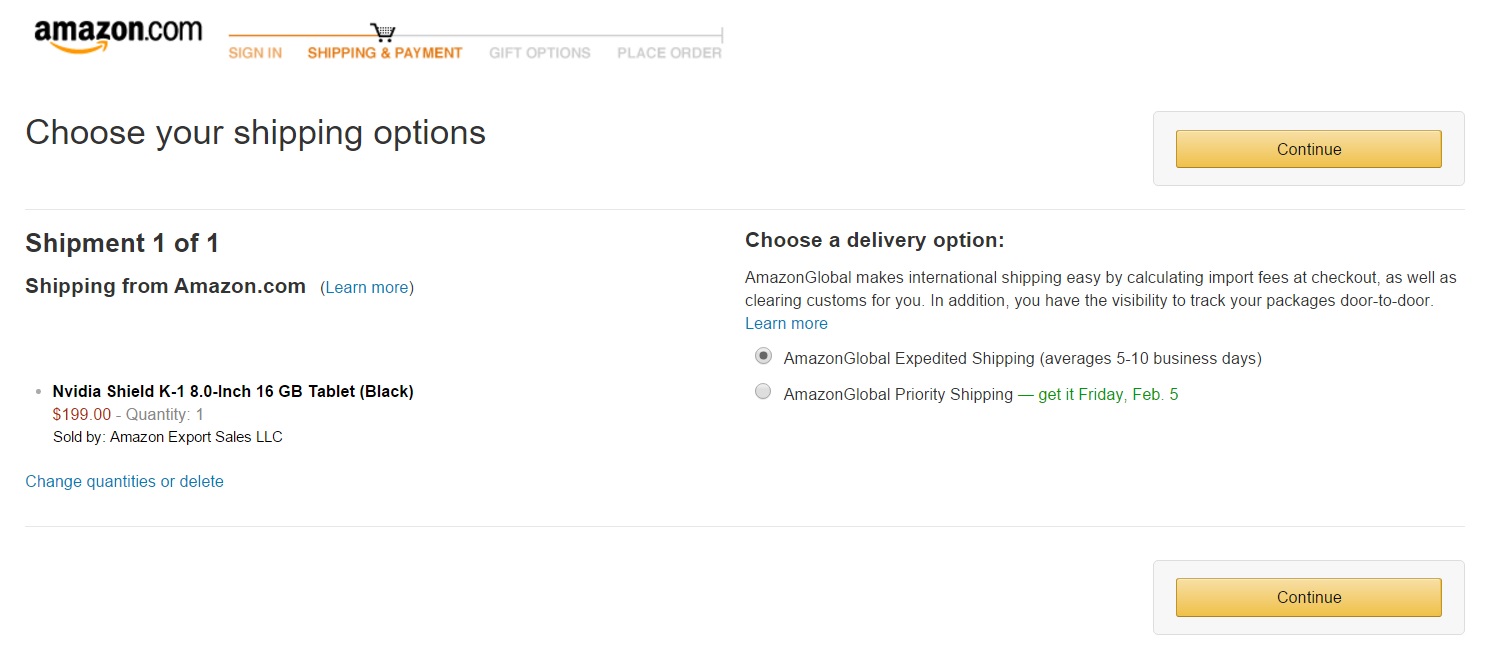Click the $199.00 price text
This screenshot has height=650, width=1497.
point(81,415)
